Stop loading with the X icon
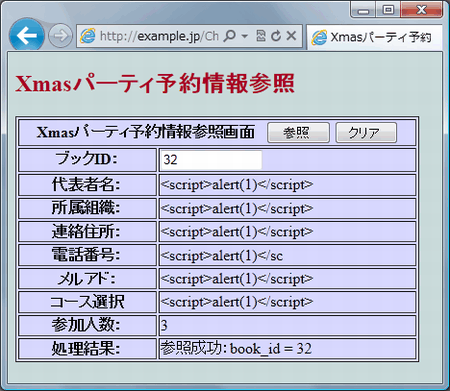 (x=291, y=35)
